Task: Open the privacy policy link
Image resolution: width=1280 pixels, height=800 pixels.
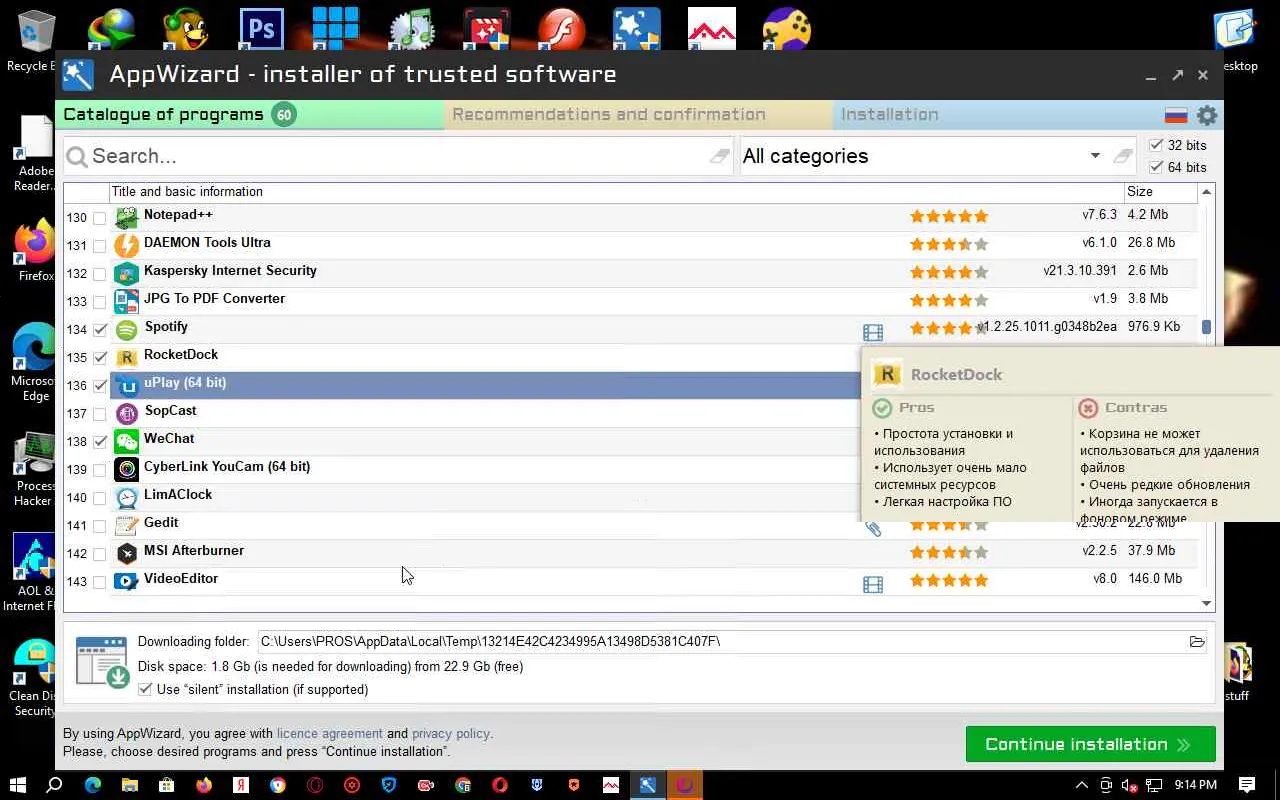Action: (x=451, y=734)
